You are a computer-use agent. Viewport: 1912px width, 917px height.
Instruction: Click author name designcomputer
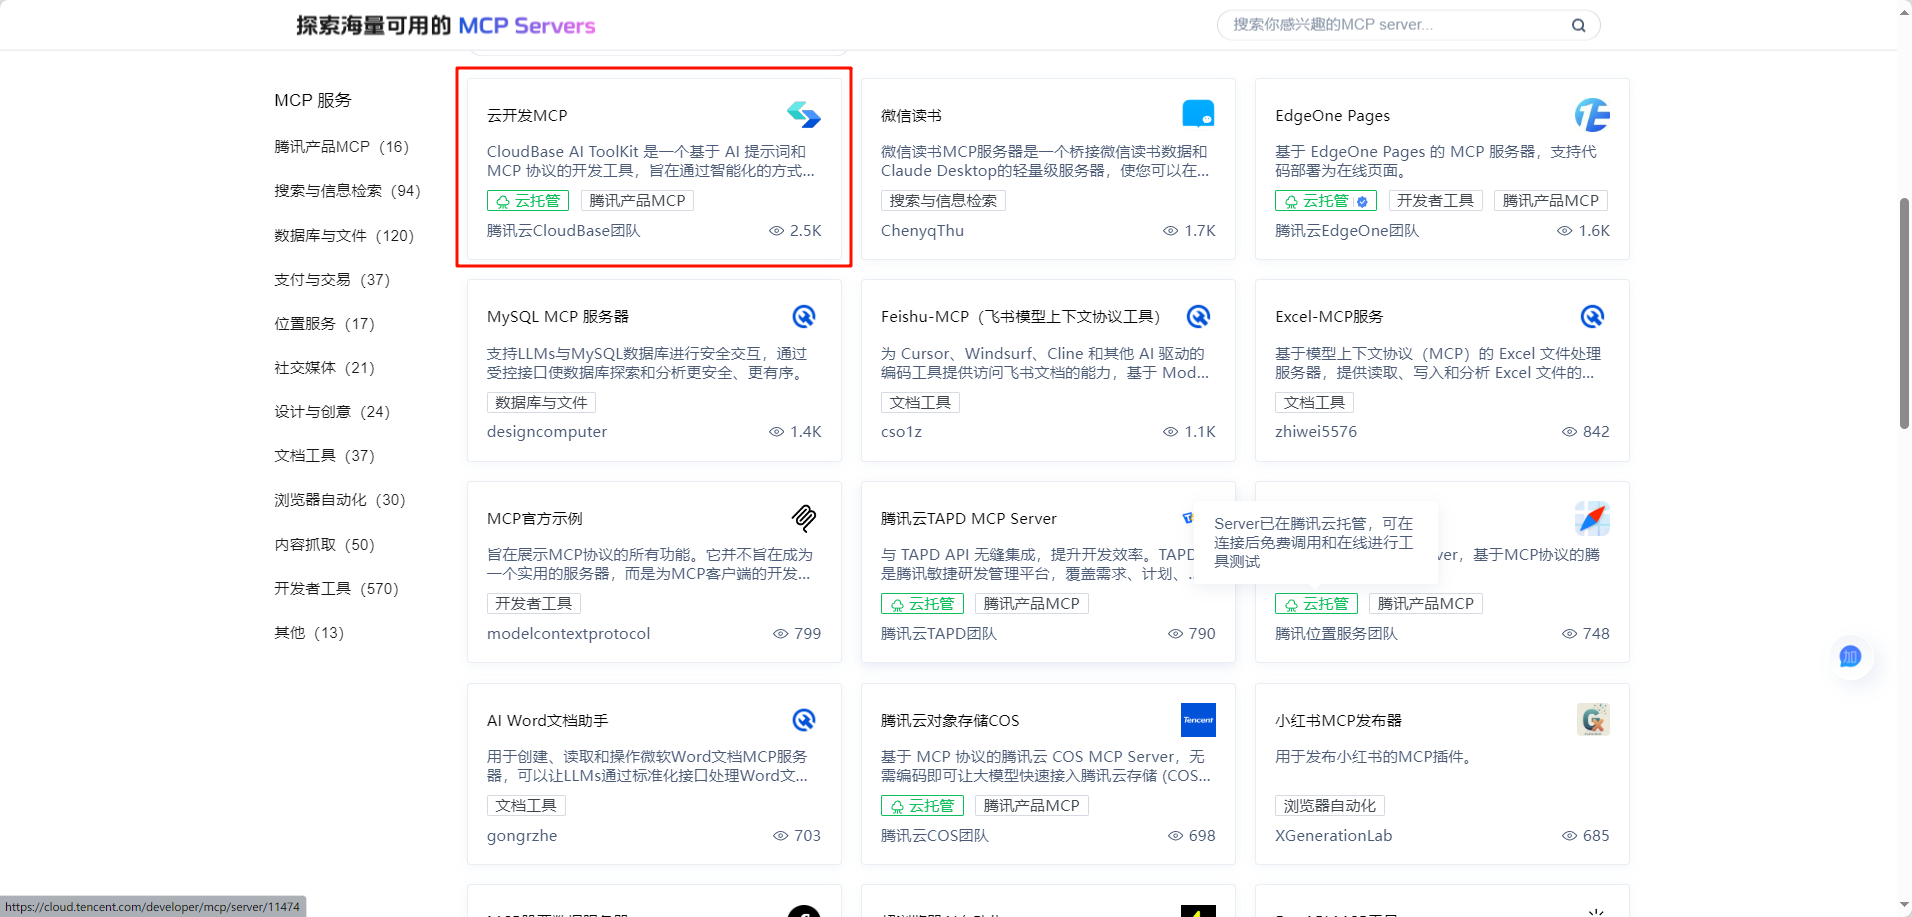tap(547, 432)
